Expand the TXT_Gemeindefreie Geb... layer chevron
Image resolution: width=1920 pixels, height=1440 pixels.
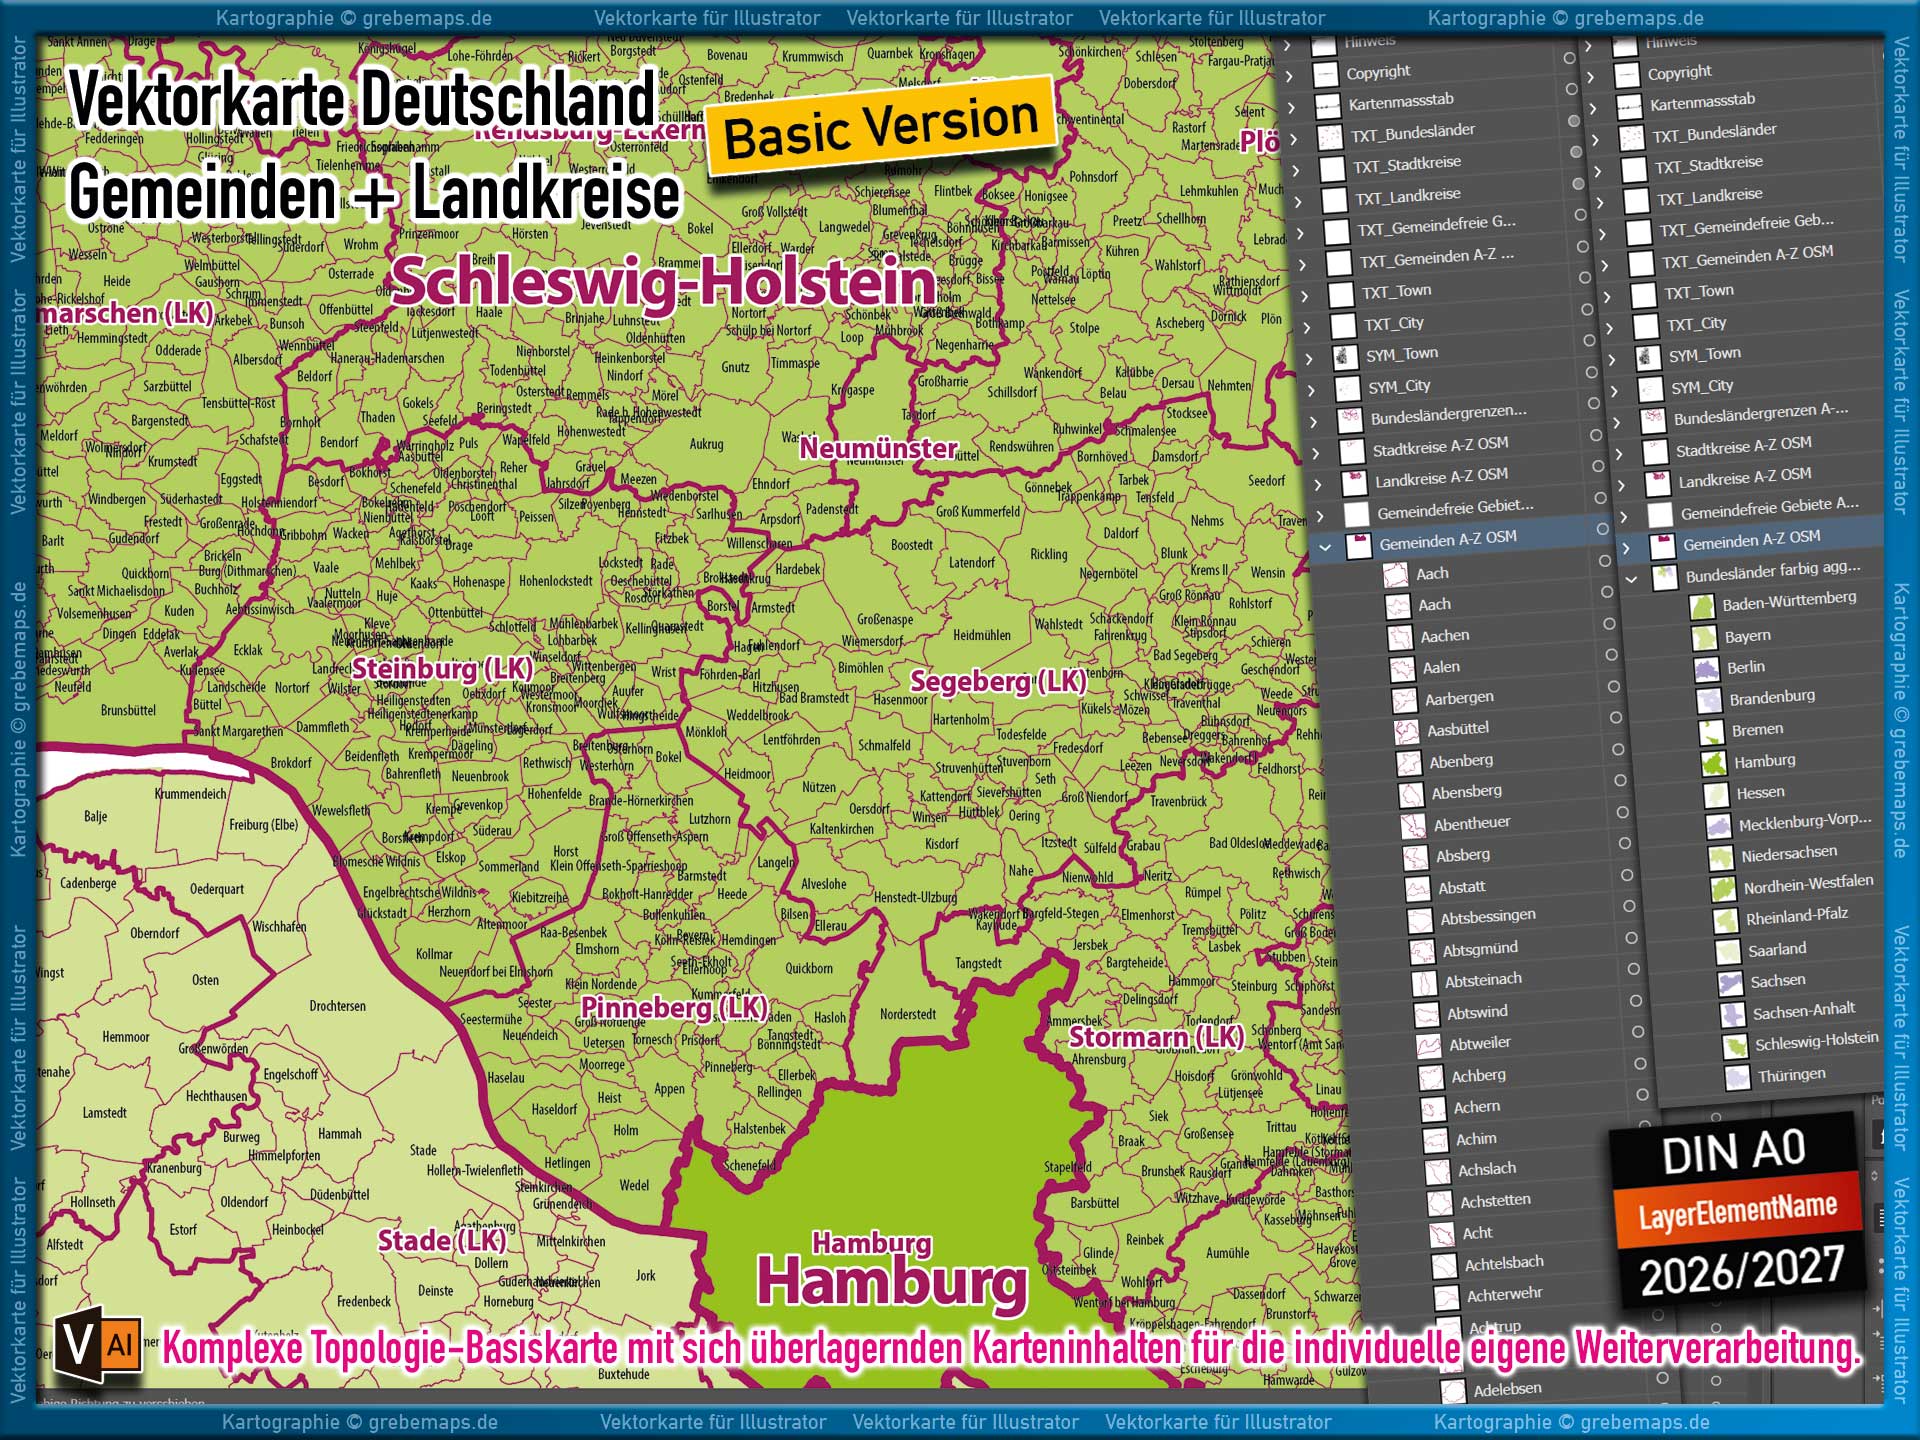point(1602,234)
